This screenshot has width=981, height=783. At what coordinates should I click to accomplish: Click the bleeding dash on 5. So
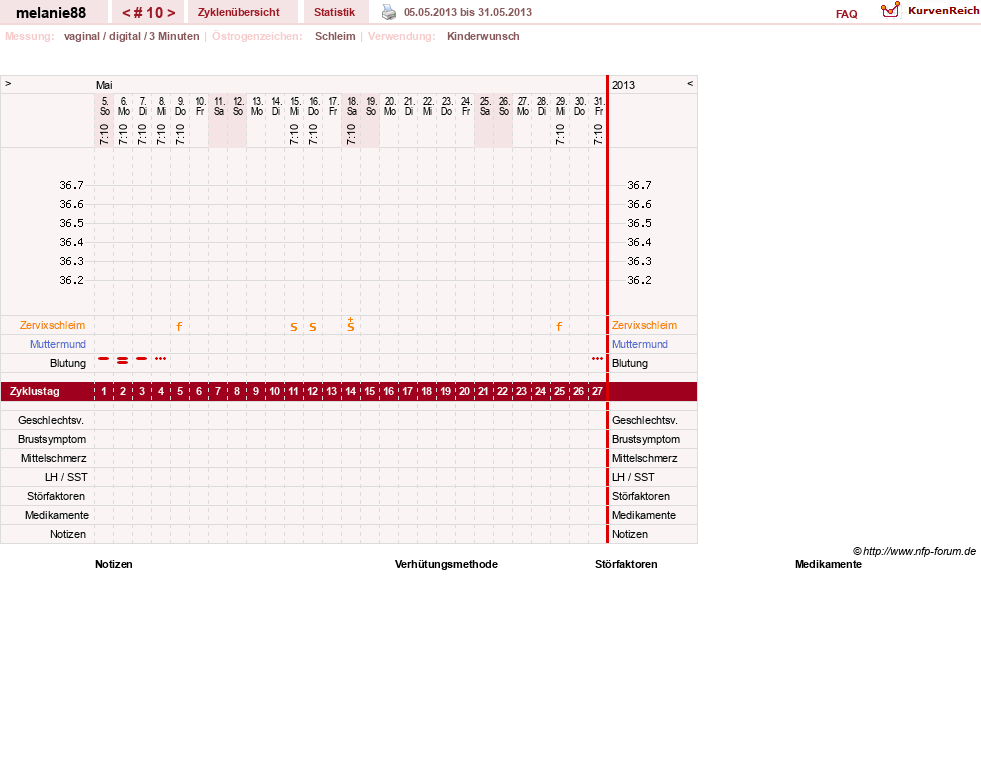point(104,358)
